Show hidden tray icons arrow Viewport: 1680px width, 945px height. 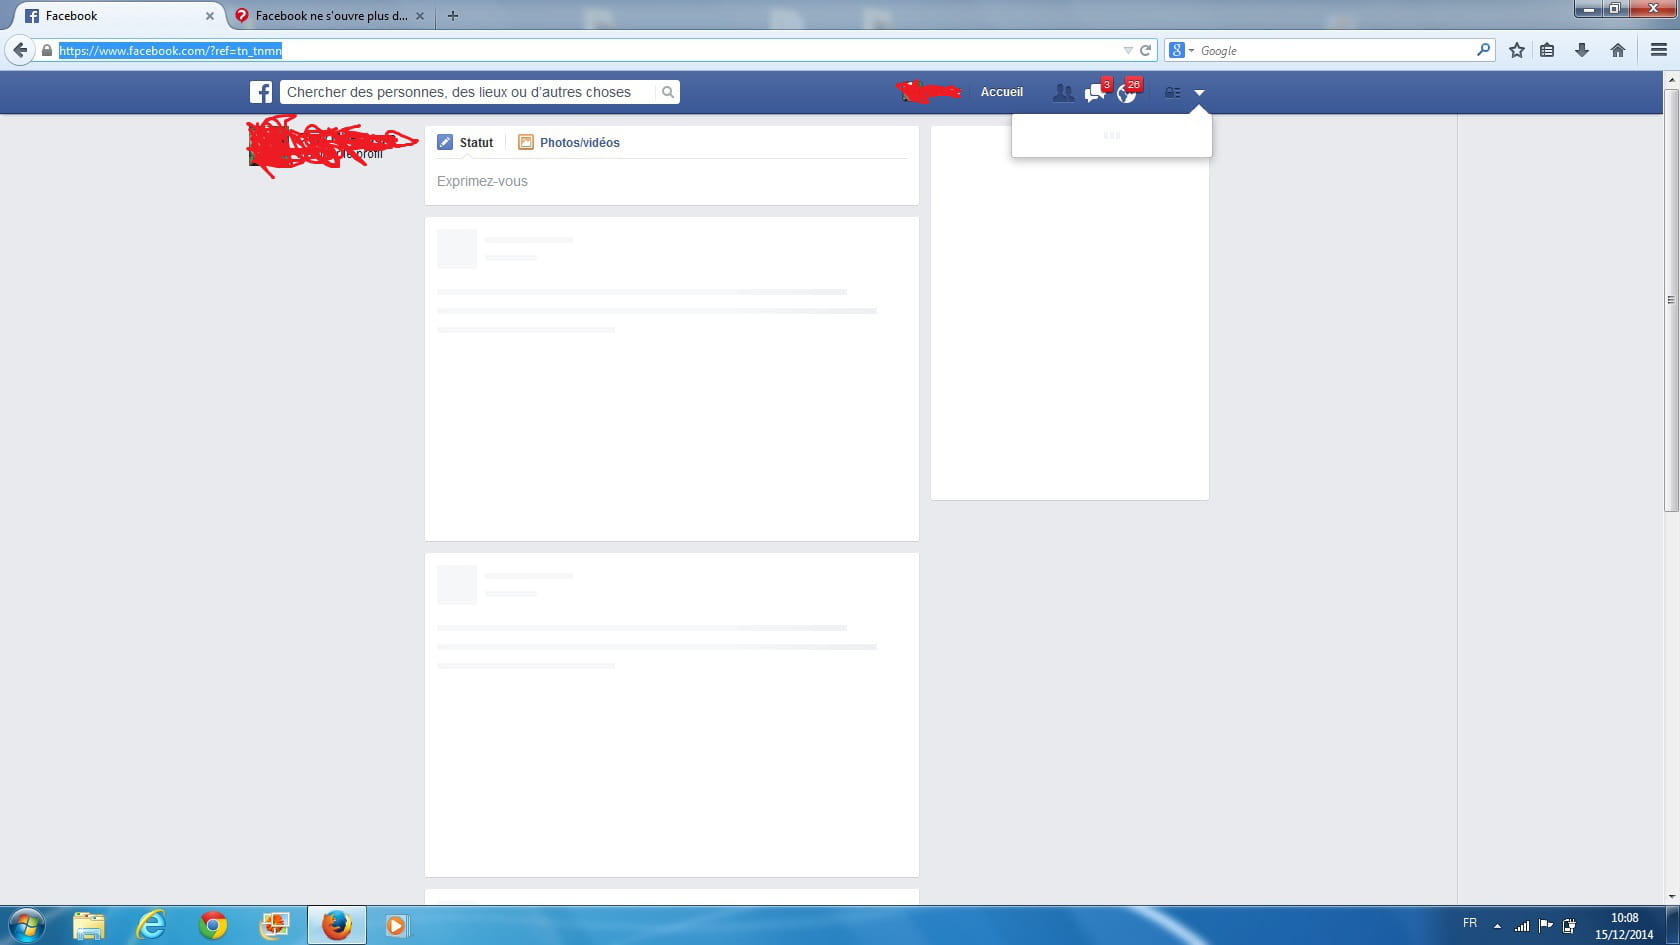(x=1497, y=926)
